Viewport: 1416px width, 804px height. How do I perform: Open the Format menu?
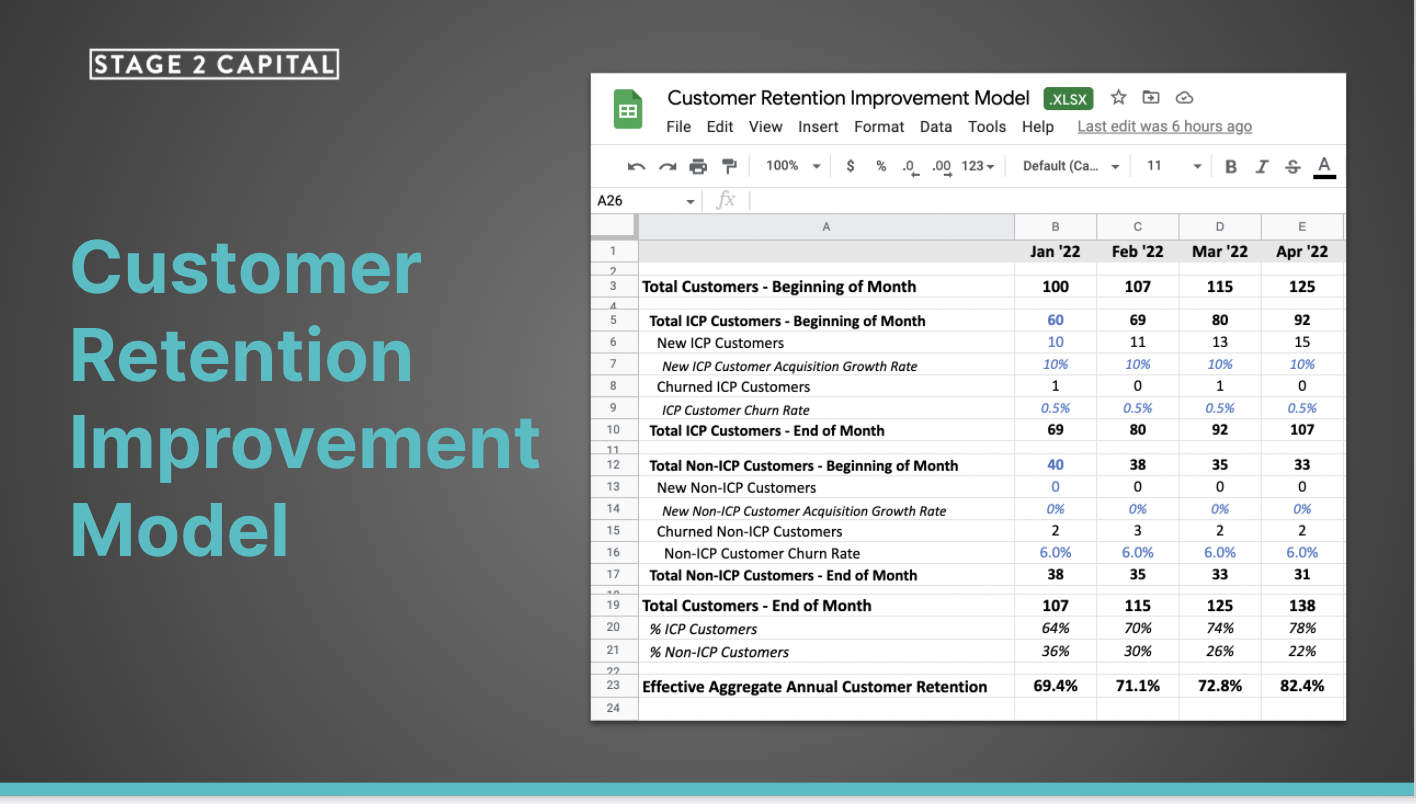[x=879, y=127]
